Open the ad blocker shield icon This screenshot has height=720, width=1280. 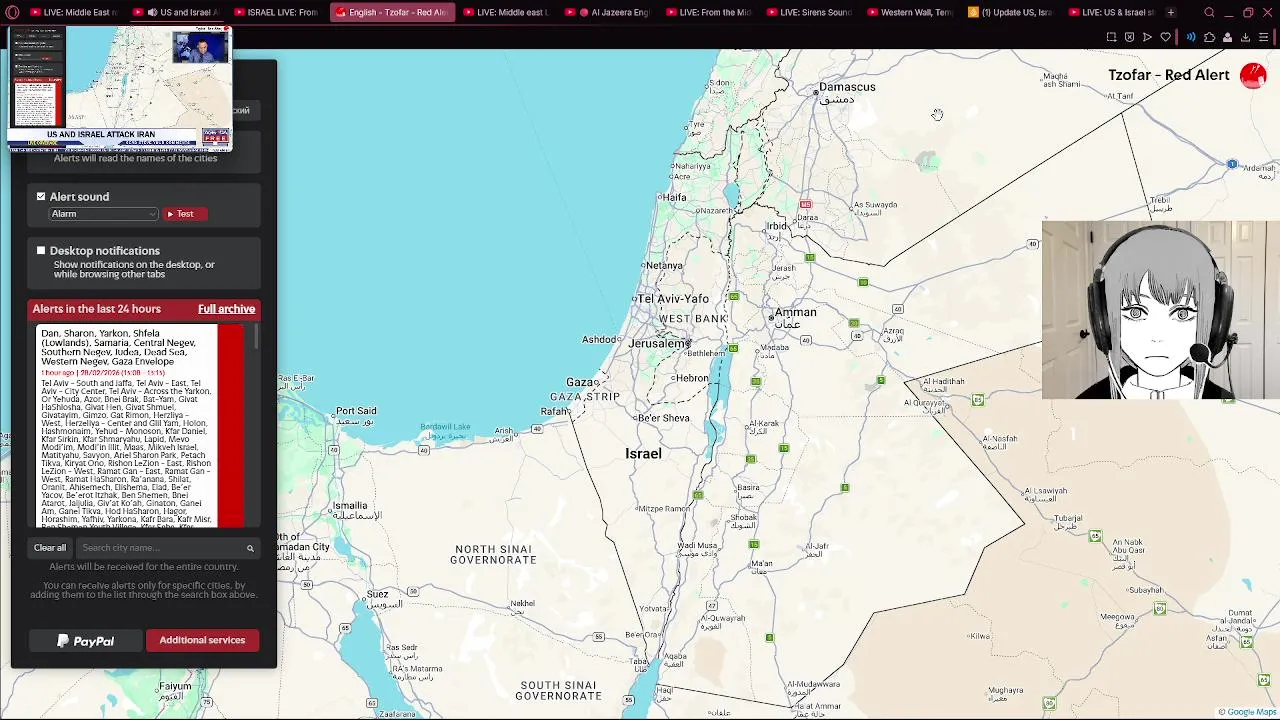(1129, 37)
